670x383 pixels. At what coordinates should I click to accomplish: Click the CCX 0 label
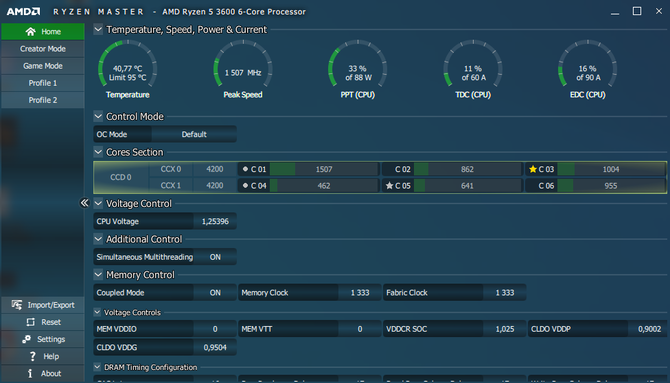click(x=170, y=169)
